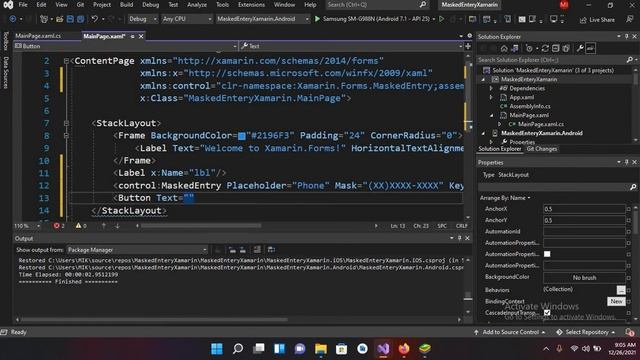Image resolution: width=640 pixels, height=360 pixels.
Task: Open the Analyze menu
Action: (x=197, y=5)
